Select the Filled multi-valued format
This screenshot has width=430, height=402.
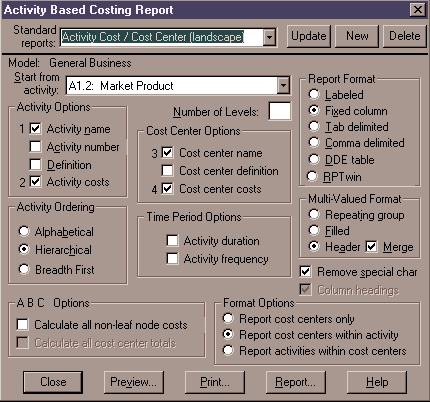pyautogui.click(x=314, y=230)
